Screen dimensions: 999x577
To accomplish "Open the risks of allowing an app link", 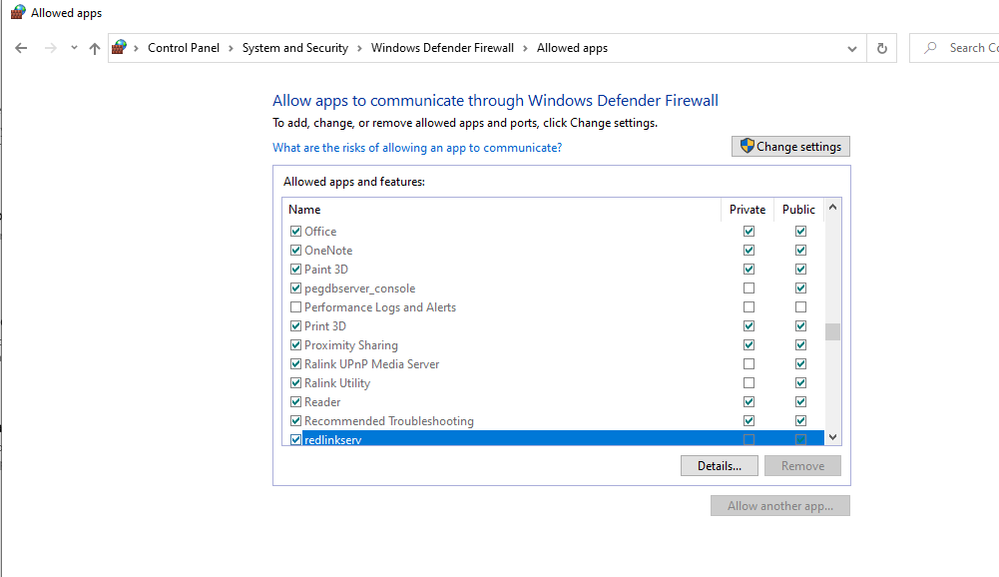I will 417,148.
